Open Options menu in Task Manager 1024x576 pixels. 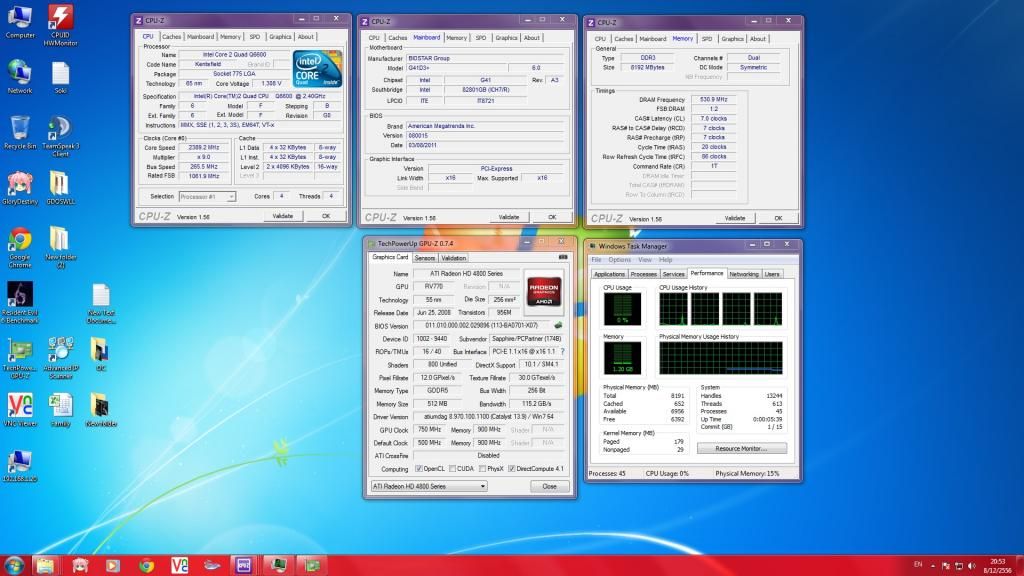pyautogui.click(x=620, y=260)
